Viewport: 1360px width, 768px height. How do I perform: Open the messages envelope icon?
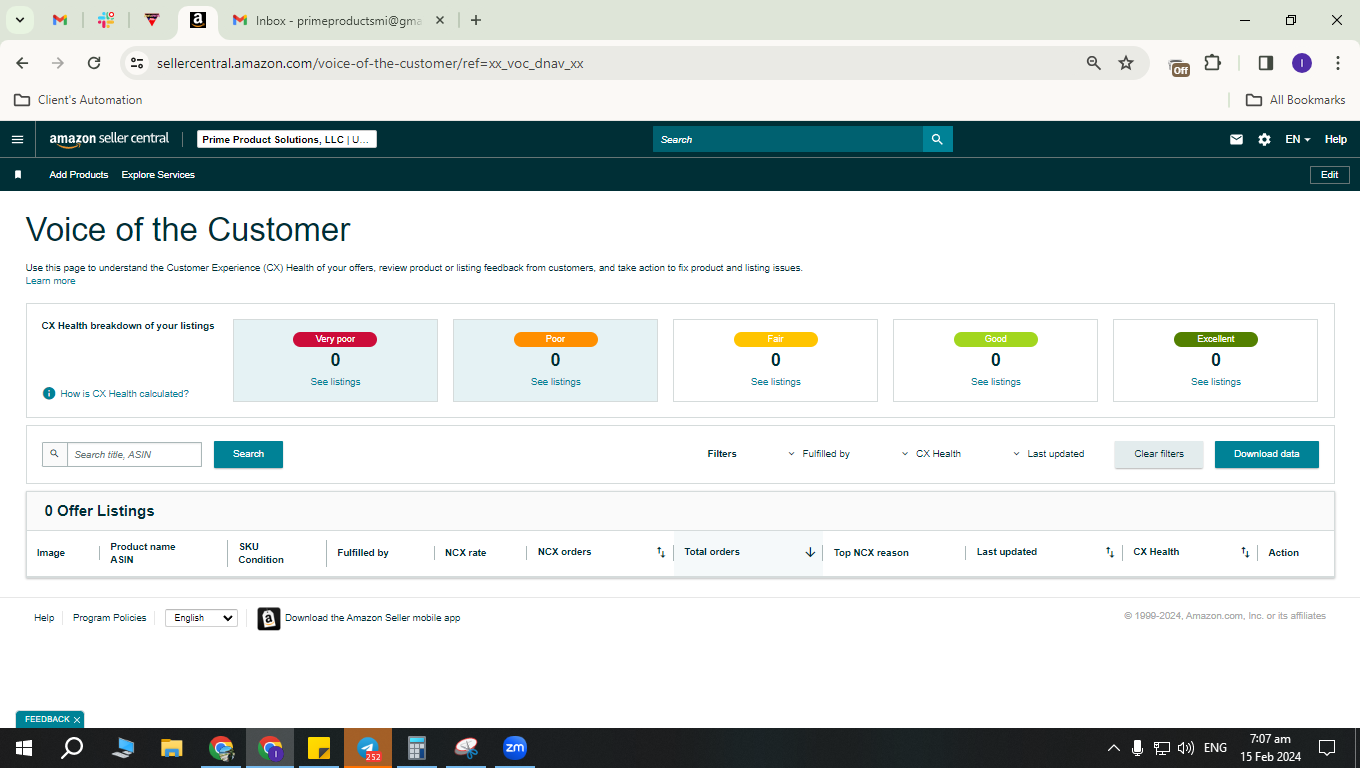tap(1236, 140)
